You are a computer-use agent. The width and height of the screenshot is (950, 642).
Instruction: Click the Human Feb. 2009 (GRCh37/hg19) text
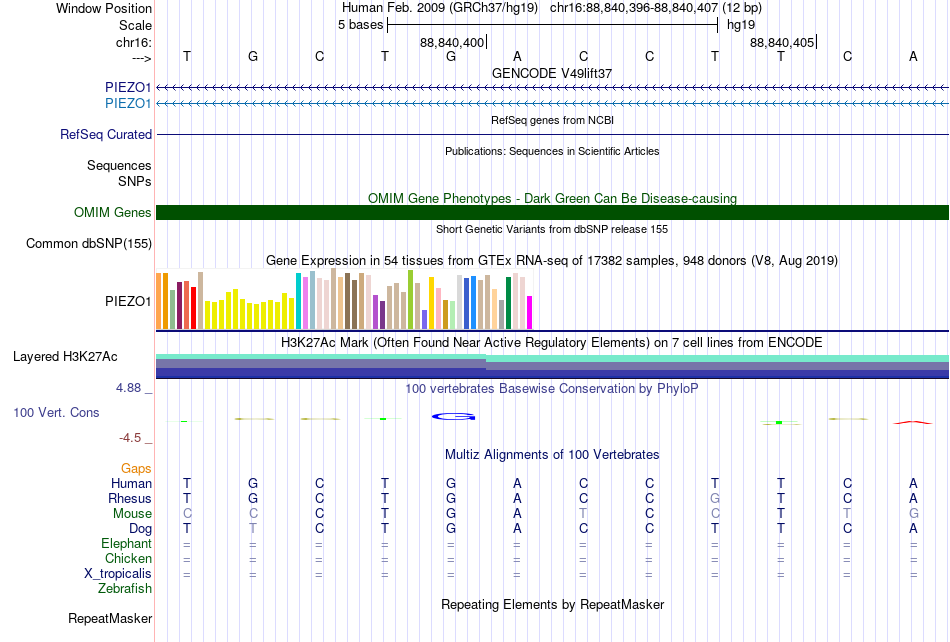440,8
